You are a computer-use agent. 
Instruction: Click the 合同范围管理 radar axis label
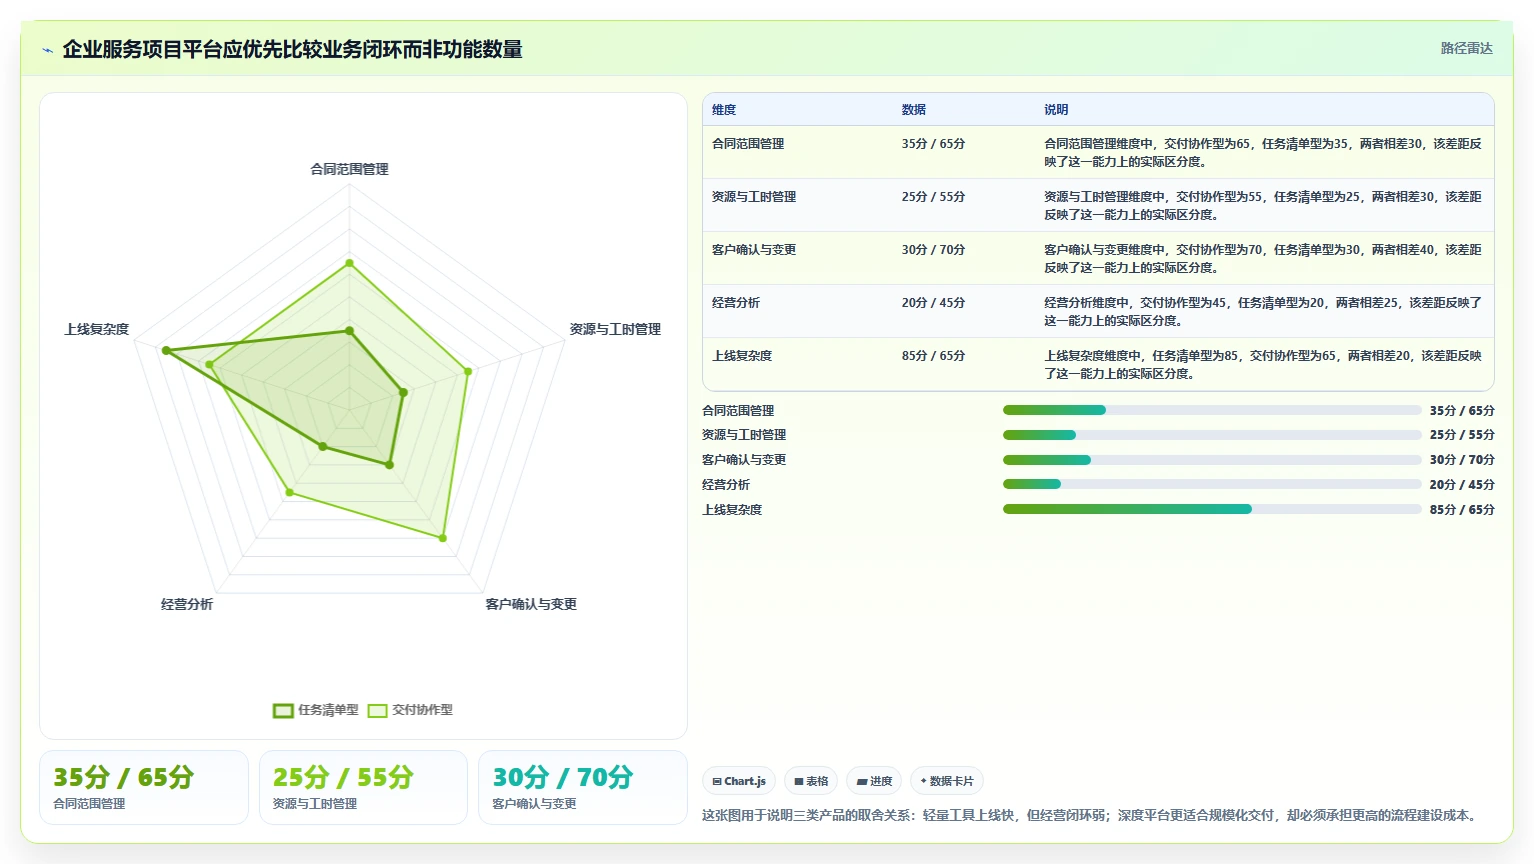tap(349, 169)
